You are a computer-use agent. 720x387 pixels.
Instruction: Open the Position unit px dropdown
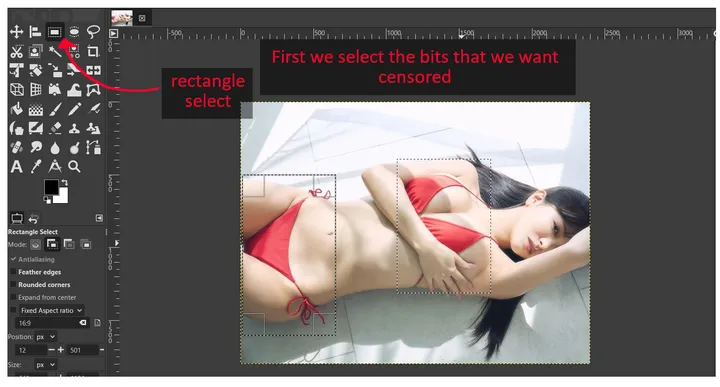pos(46,337)
